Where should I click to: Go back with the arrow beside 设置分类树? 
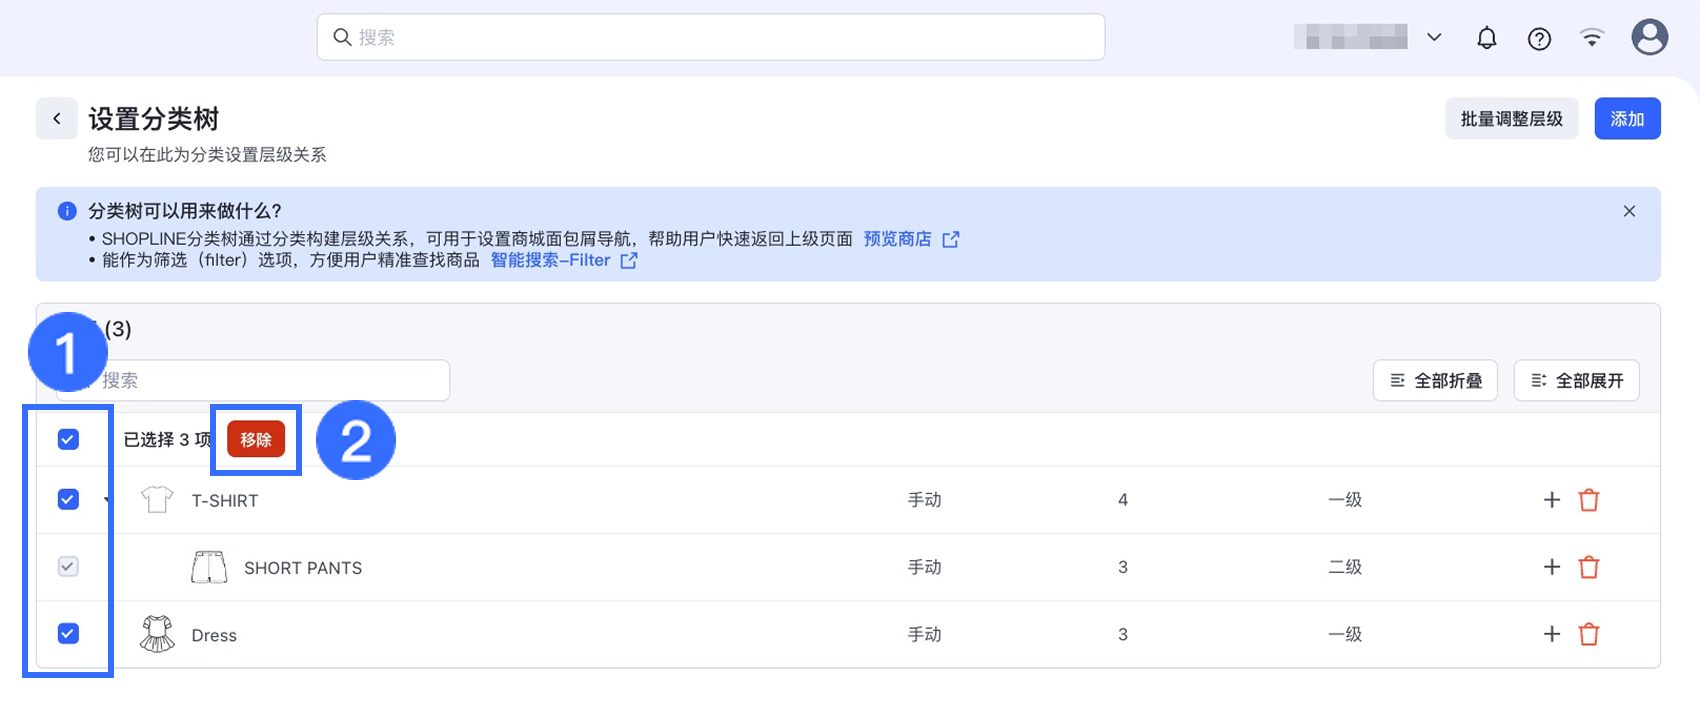click(57, 118)
